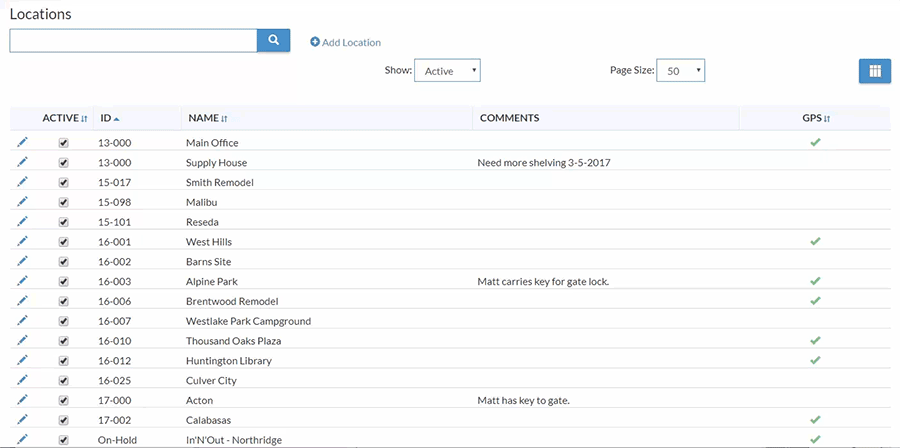This screenshot has height=448, width=900.
Task: Uncheck Active for Reseda
Action: point(64,222)
